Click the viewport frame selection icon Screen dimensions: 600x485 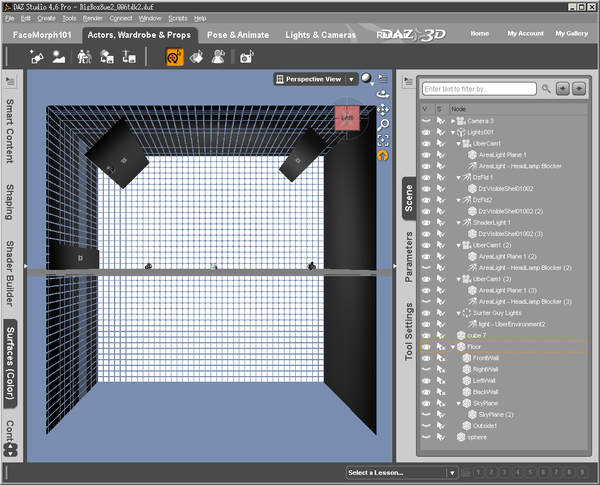[x=383, y=140]
